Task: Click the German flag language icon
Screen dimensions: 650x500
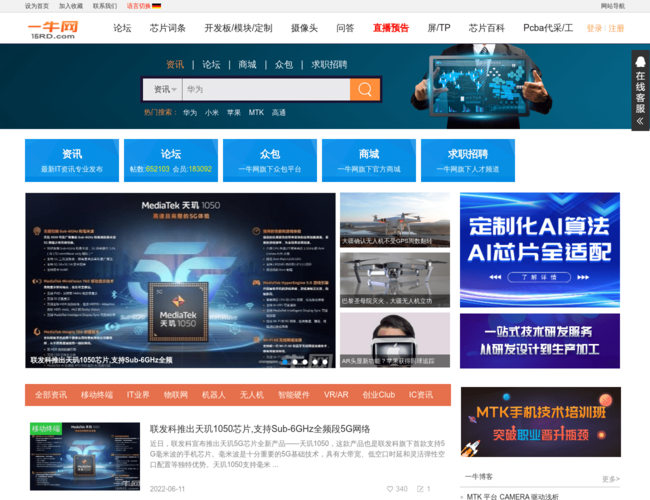Action: (156, 6)
